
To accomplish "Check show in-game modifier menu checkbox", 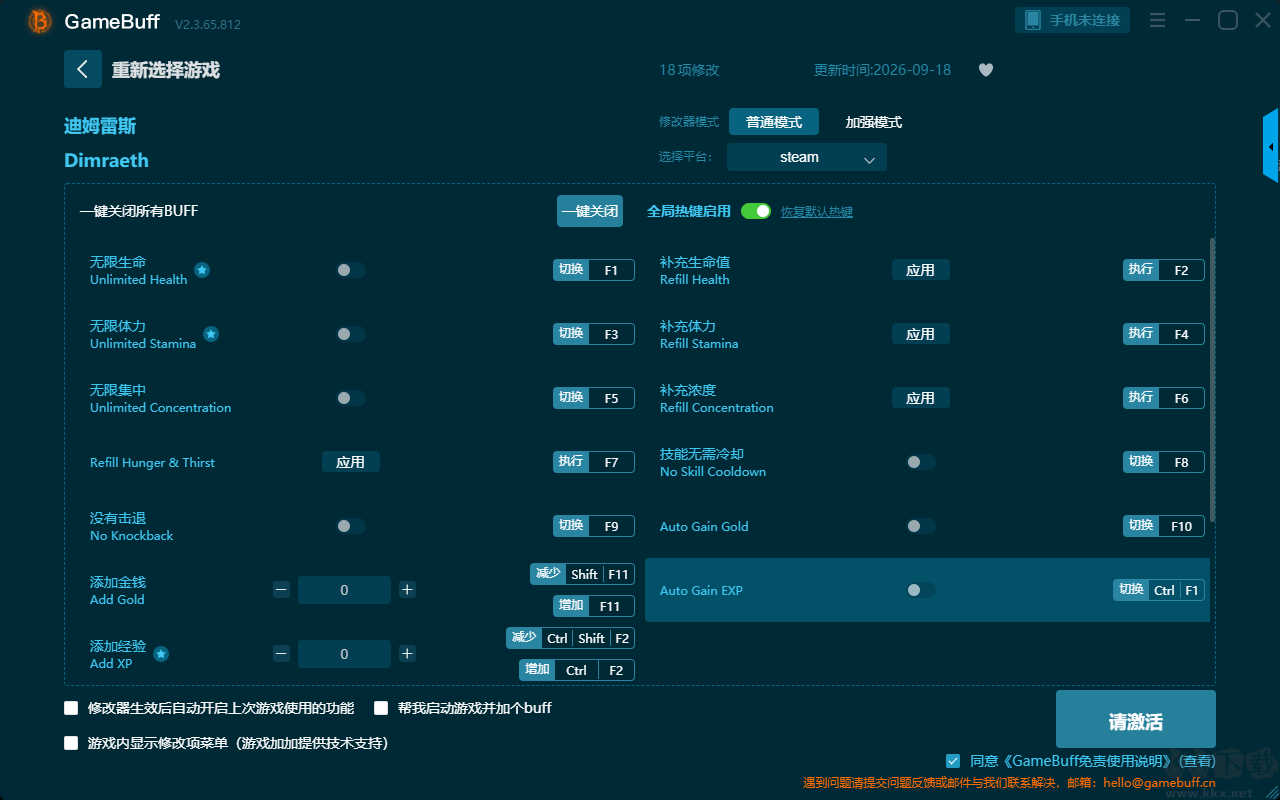I will pyautogui.click(x=71, y=743).
